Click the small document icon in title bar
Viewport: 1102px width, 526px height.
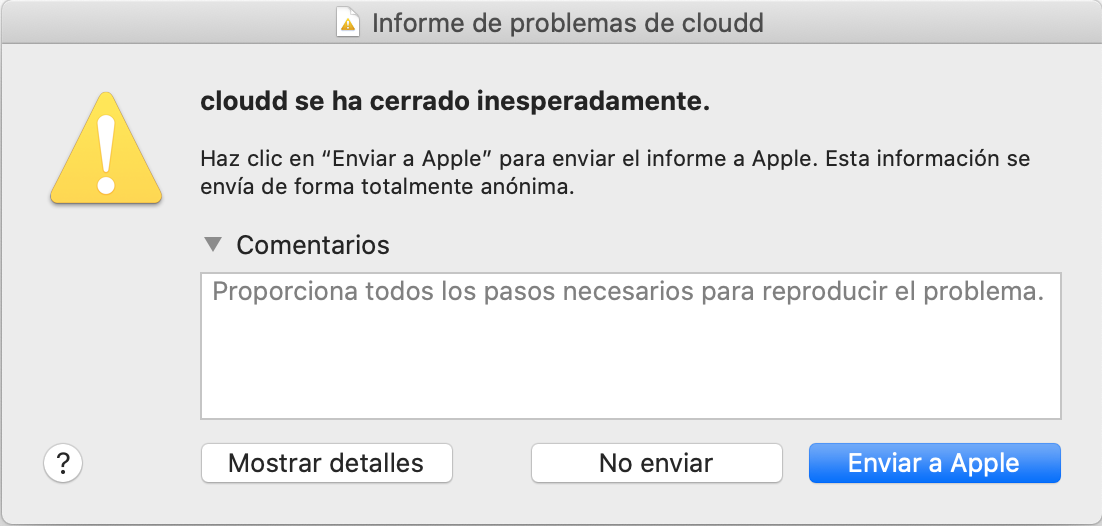pyautogui.click(x=348, y=23)
